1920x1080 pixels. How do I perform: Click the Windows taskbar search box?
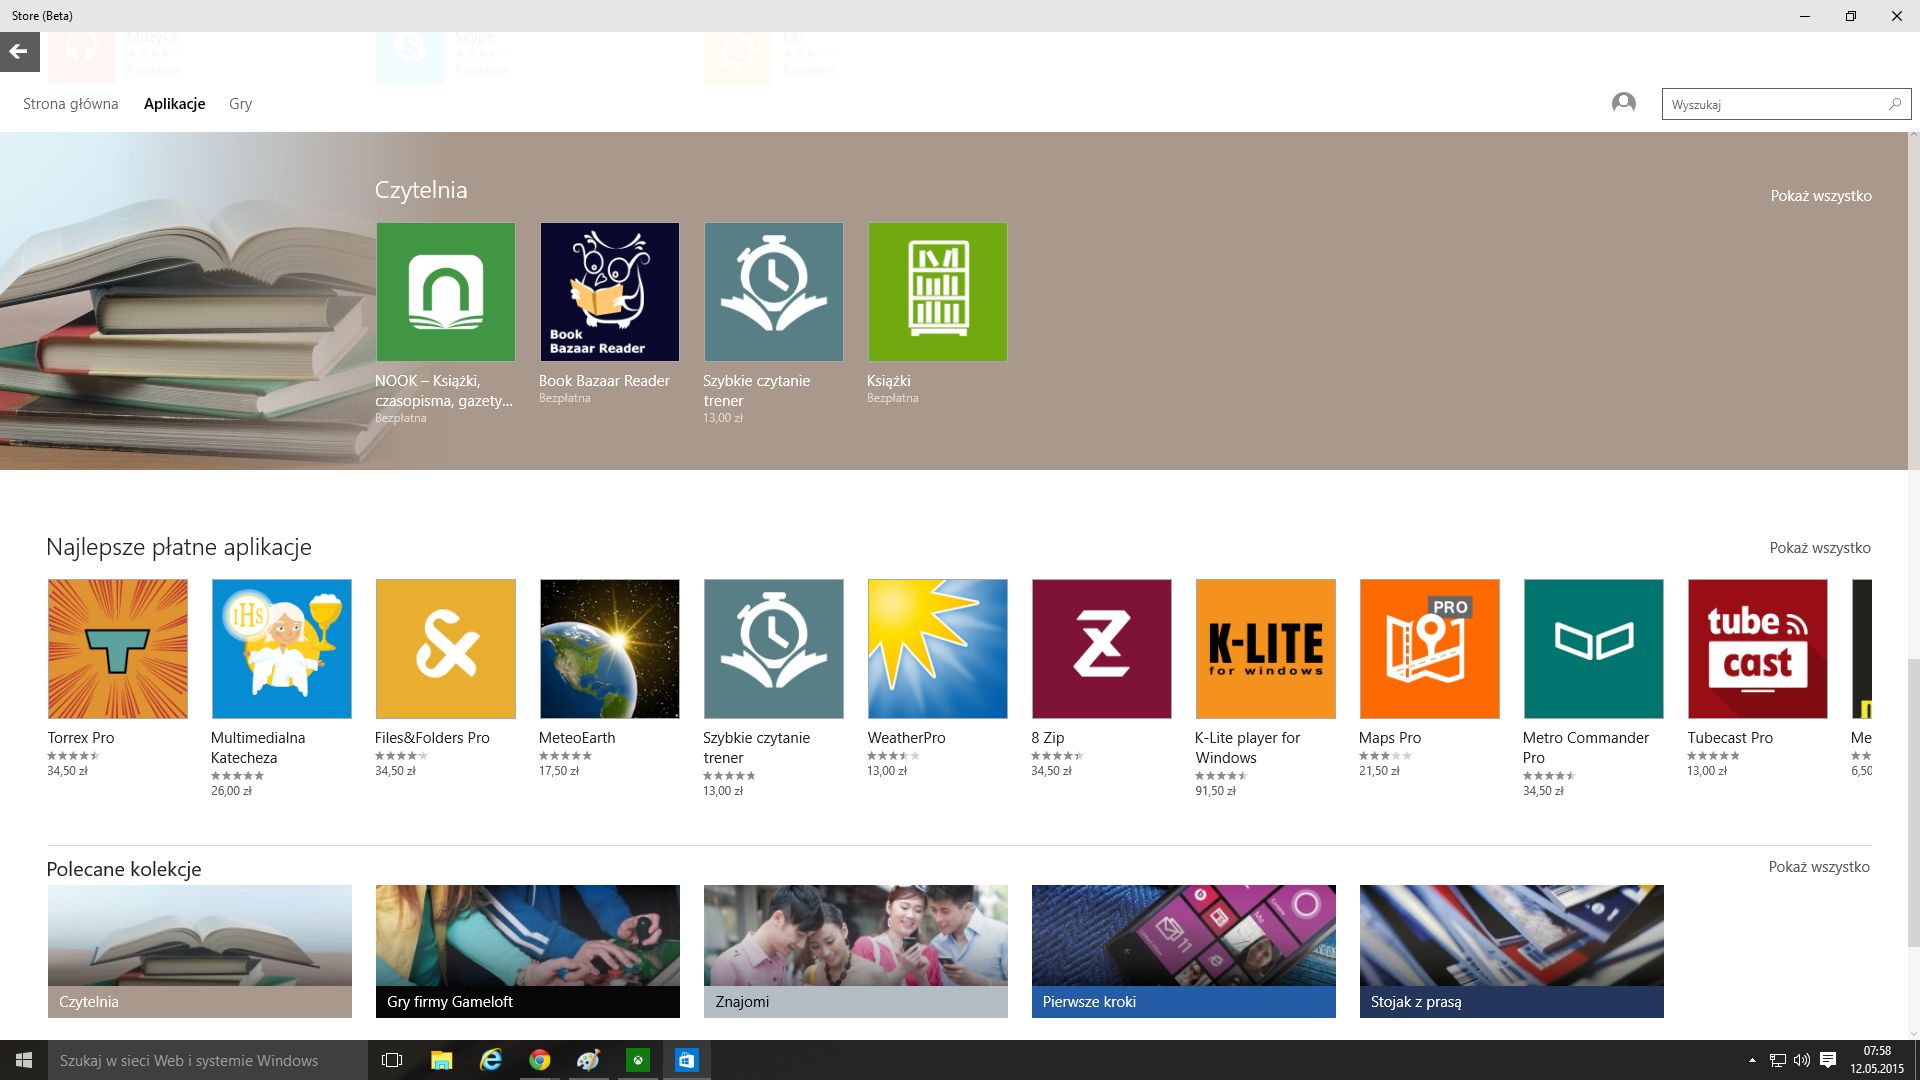pos(208,1060)
